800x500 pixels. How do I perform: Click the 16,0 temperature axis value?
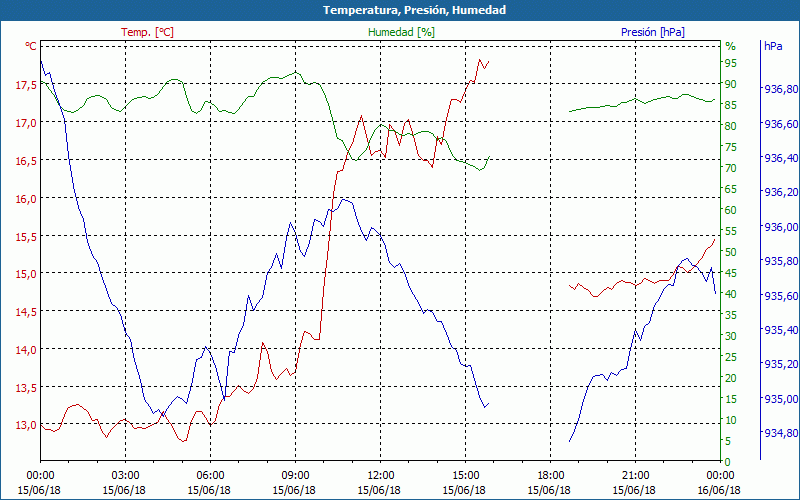coord(26,198)
